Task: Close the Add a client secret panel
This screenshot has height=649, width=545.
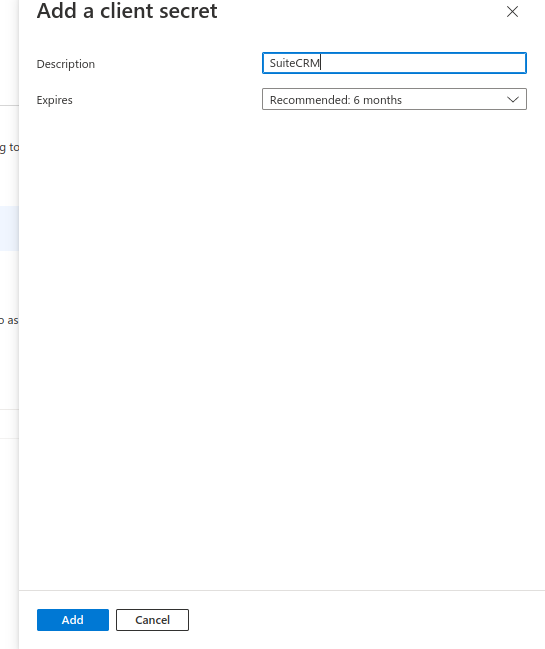Action: (512, 12)
